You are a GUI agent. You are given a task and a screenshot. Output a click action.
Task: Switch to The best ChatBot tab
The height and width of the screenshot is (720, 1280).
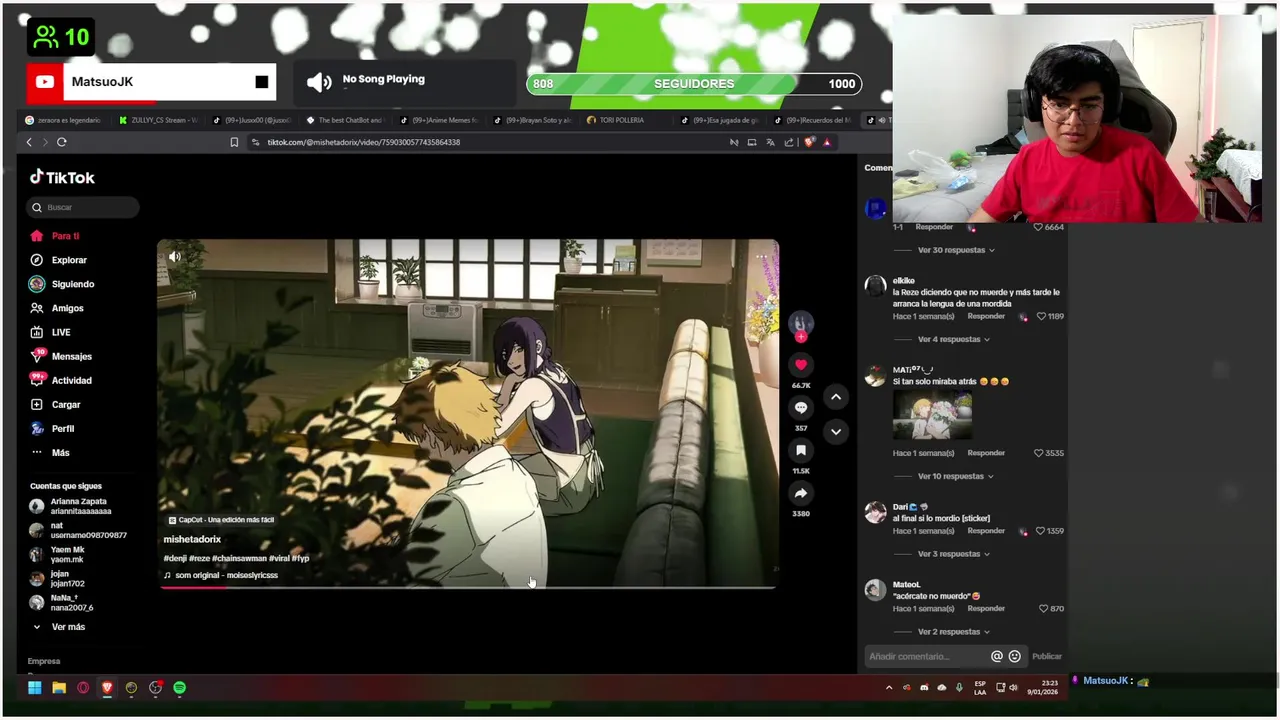[345, 120]
